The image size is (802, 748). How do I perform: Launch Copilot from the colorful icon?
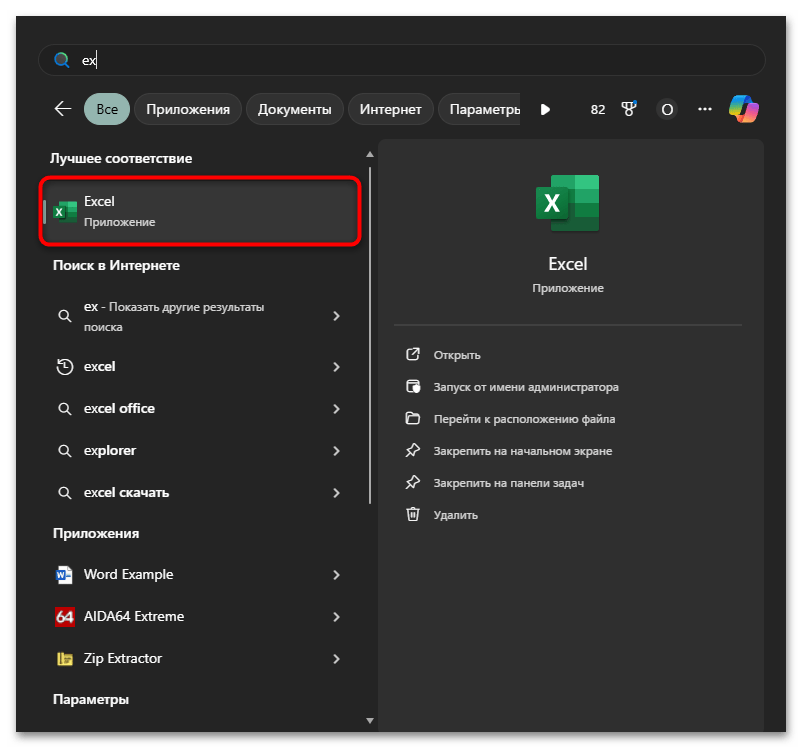click(744, 109)
